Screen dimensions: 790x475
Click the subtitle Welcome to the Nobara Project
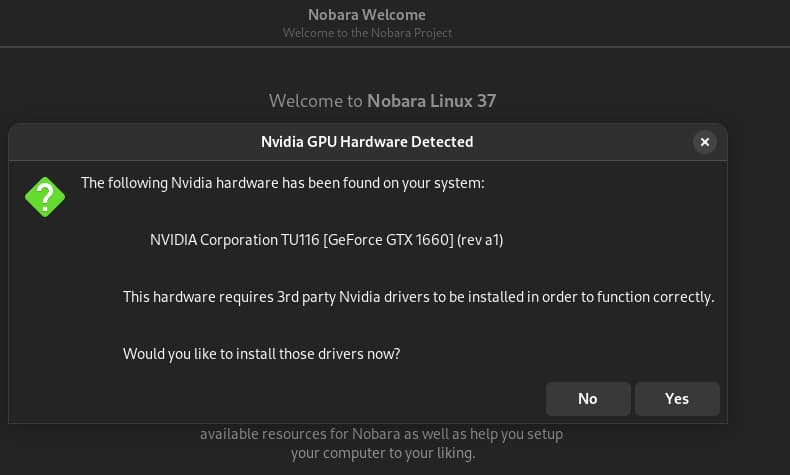367,33
